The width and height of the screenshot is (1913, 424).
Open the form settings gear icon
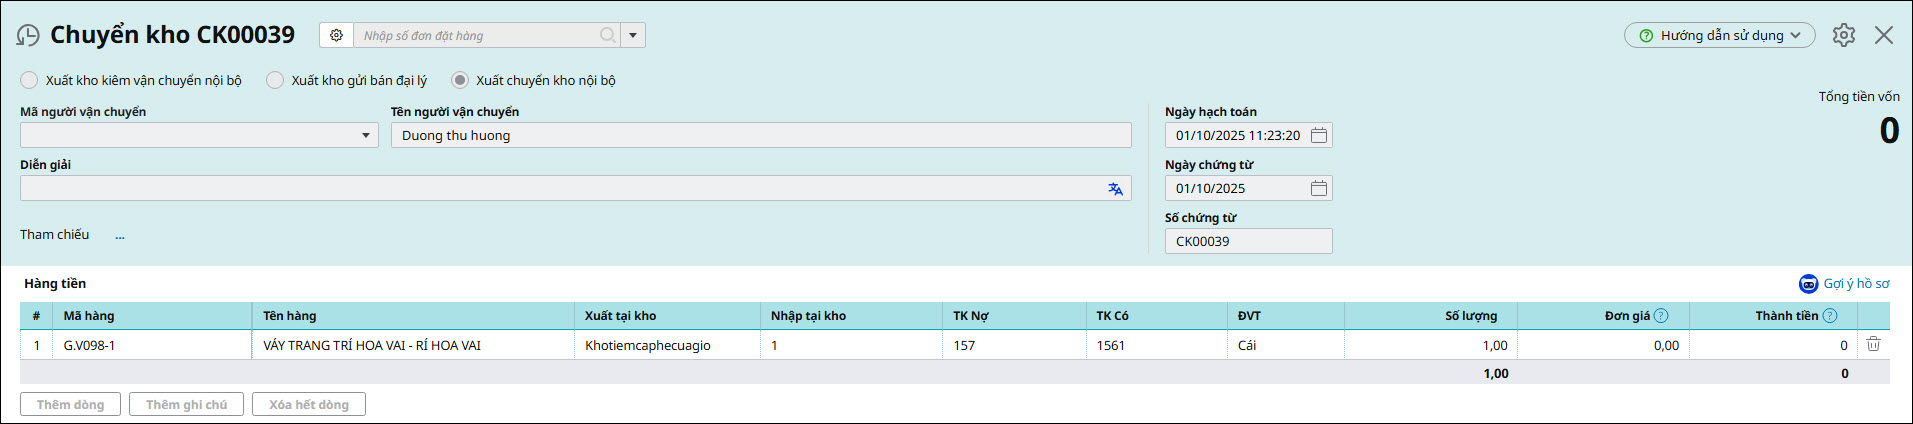(x=1843, y=35)
